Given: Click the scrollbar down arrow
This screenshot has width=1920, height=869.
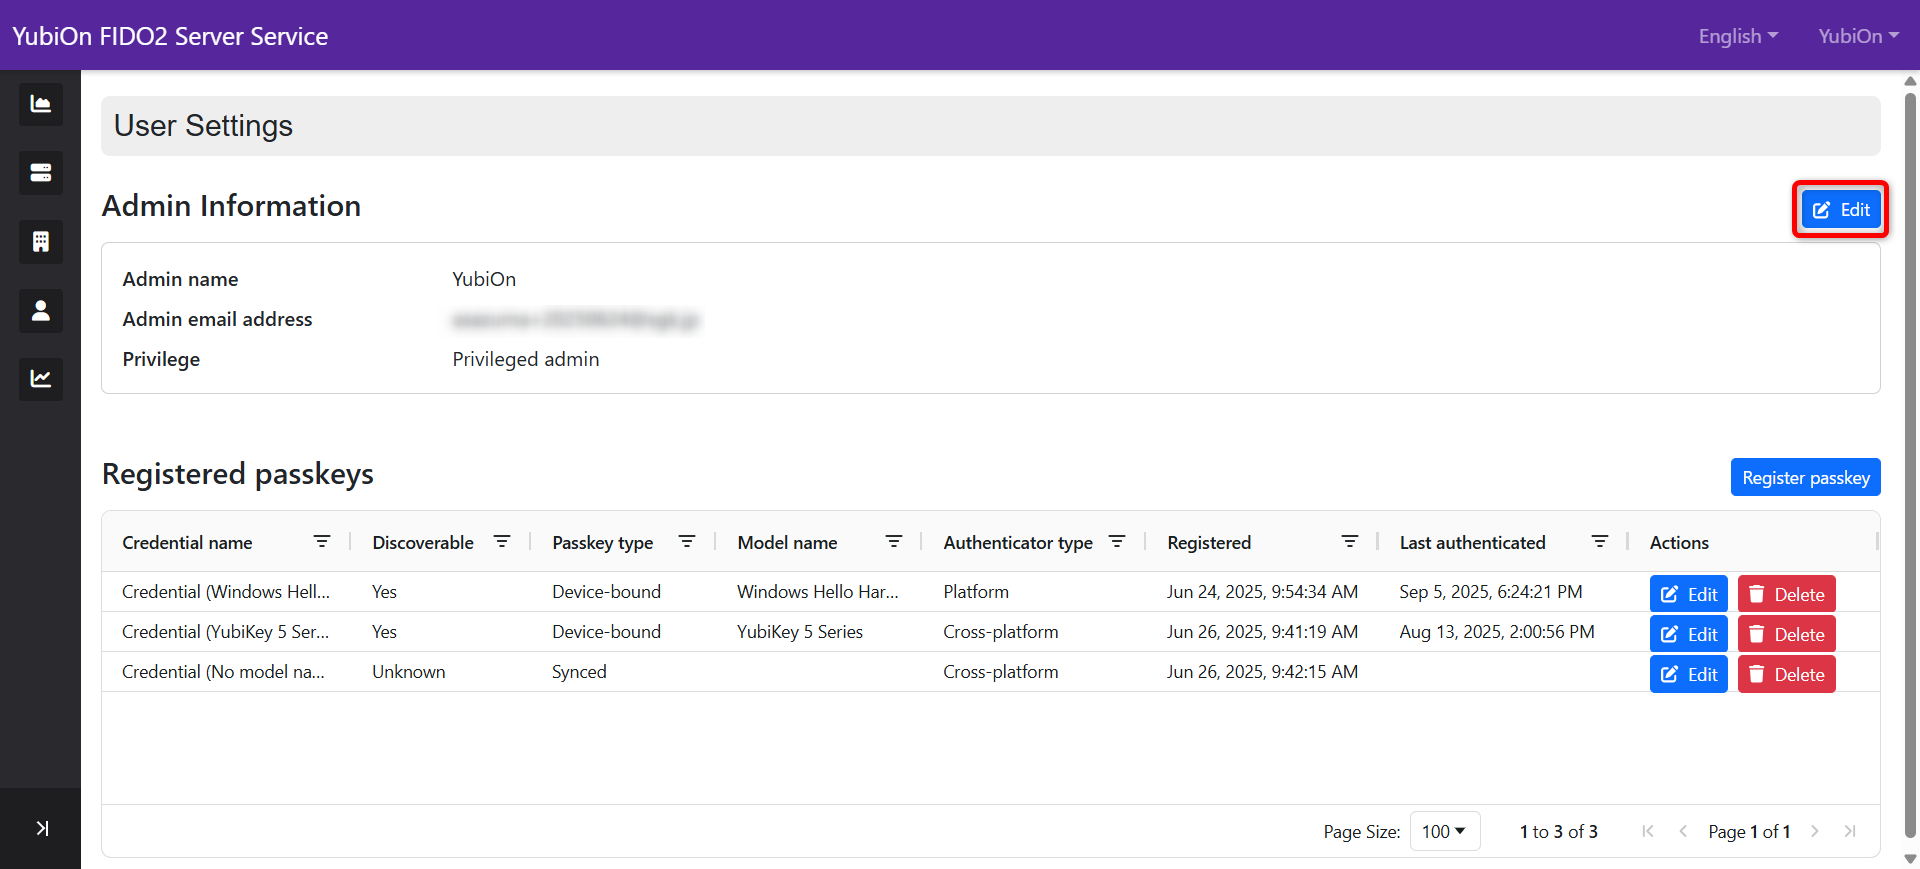Looking at the screenshot, I should pyautogui.click(x=1911, y=859).
